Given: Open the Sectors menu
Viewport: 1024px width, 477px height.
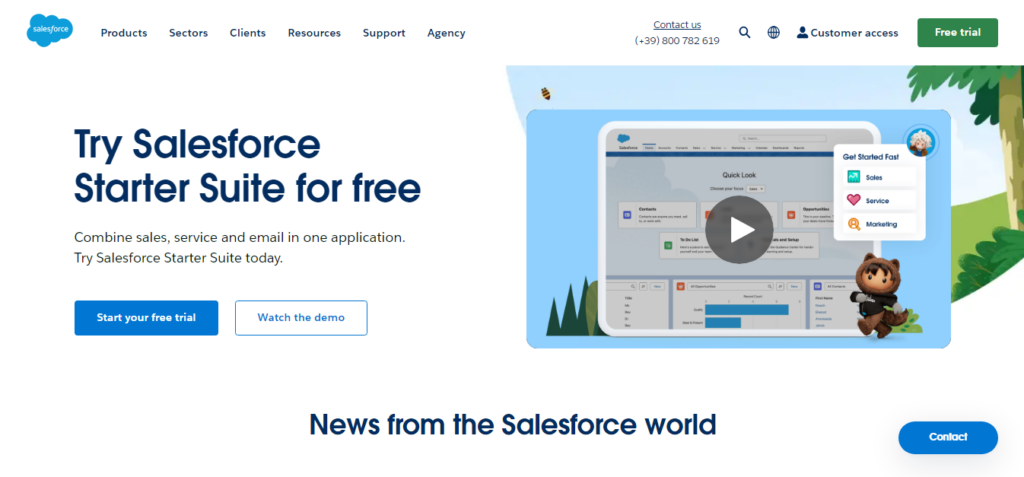Looking at the screenshot, I should pos(188,33).
